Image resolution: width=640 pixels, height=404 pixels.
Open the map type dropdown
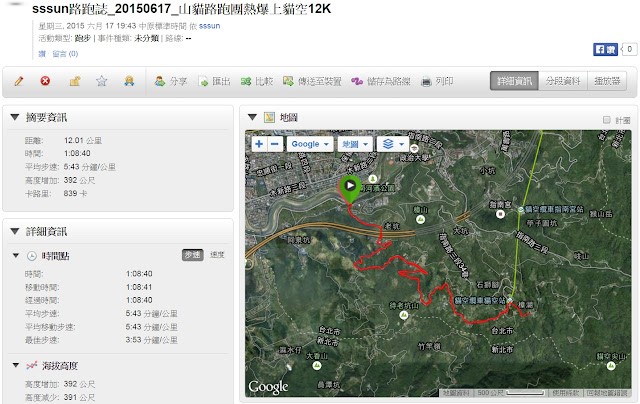coord(355,144)
